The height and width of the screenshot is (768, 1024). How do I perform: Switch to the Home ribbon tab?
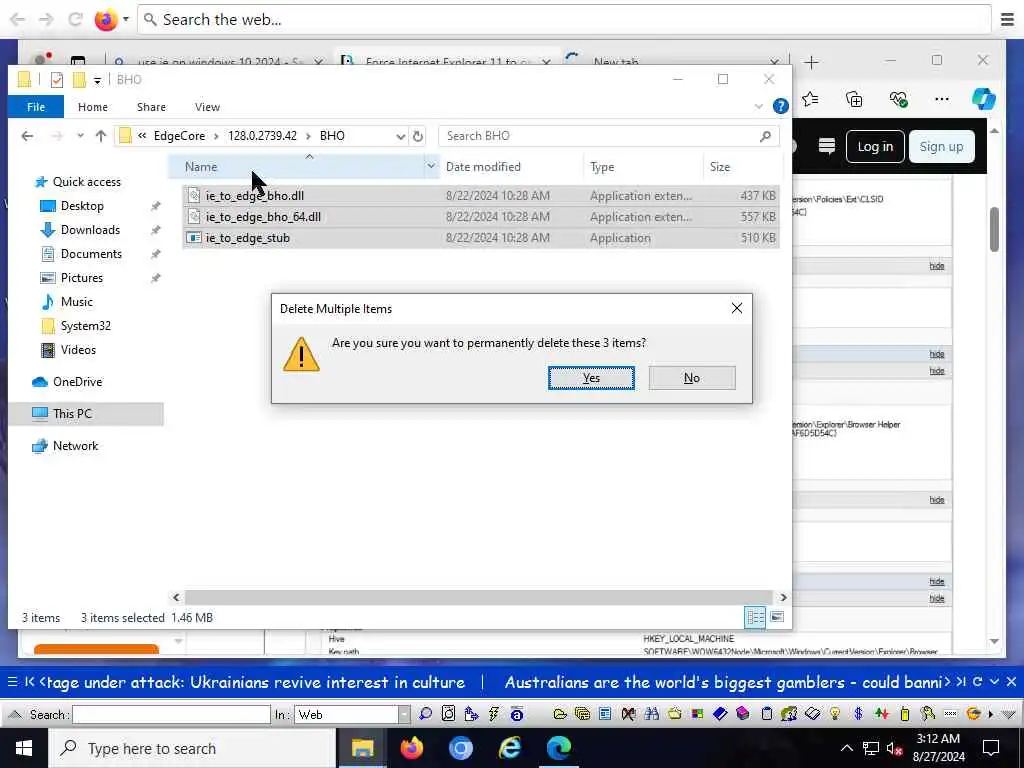[93, 107]
